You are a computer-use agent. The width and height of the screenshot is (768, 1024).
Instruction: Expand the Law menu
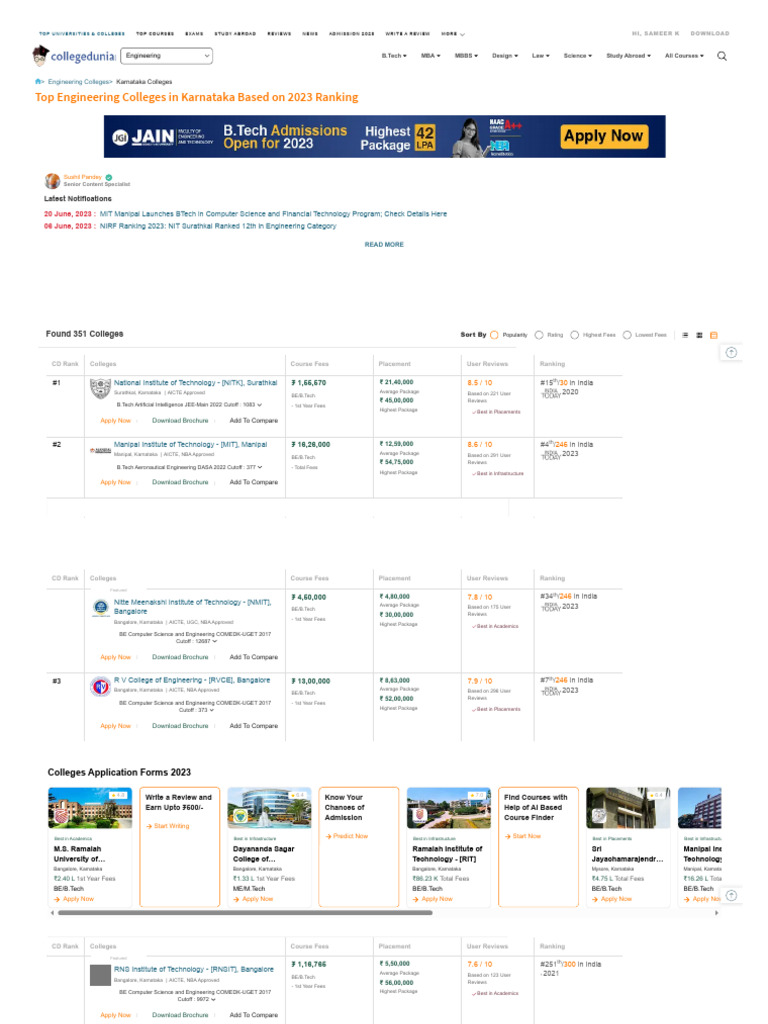[x=541, y=56]
